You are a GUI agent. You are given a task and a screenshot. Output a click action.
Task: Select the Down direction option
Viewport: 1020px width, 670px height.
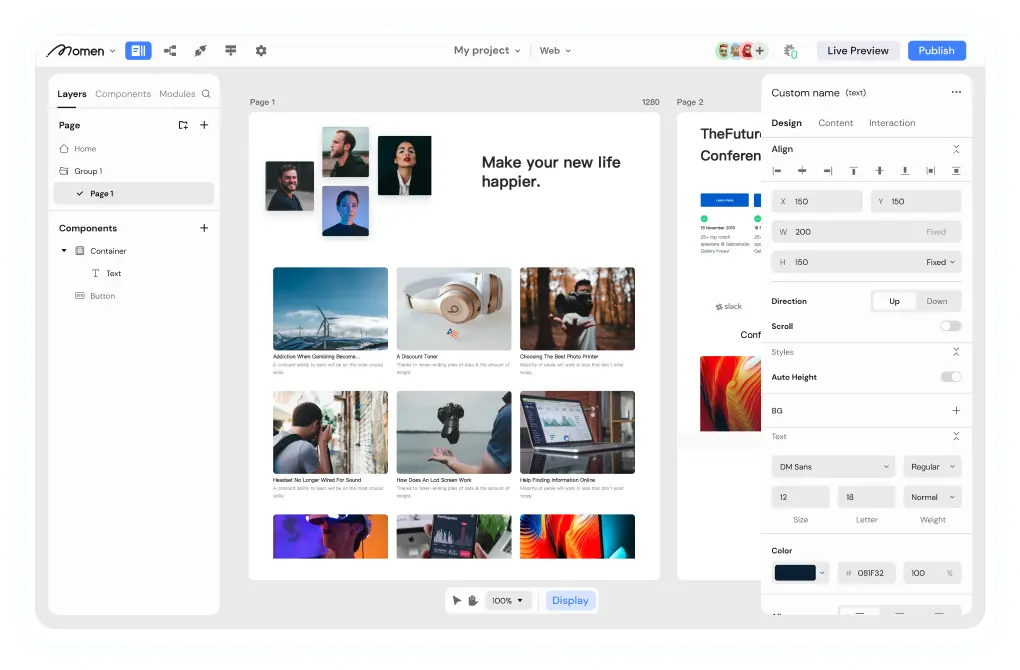936,301
